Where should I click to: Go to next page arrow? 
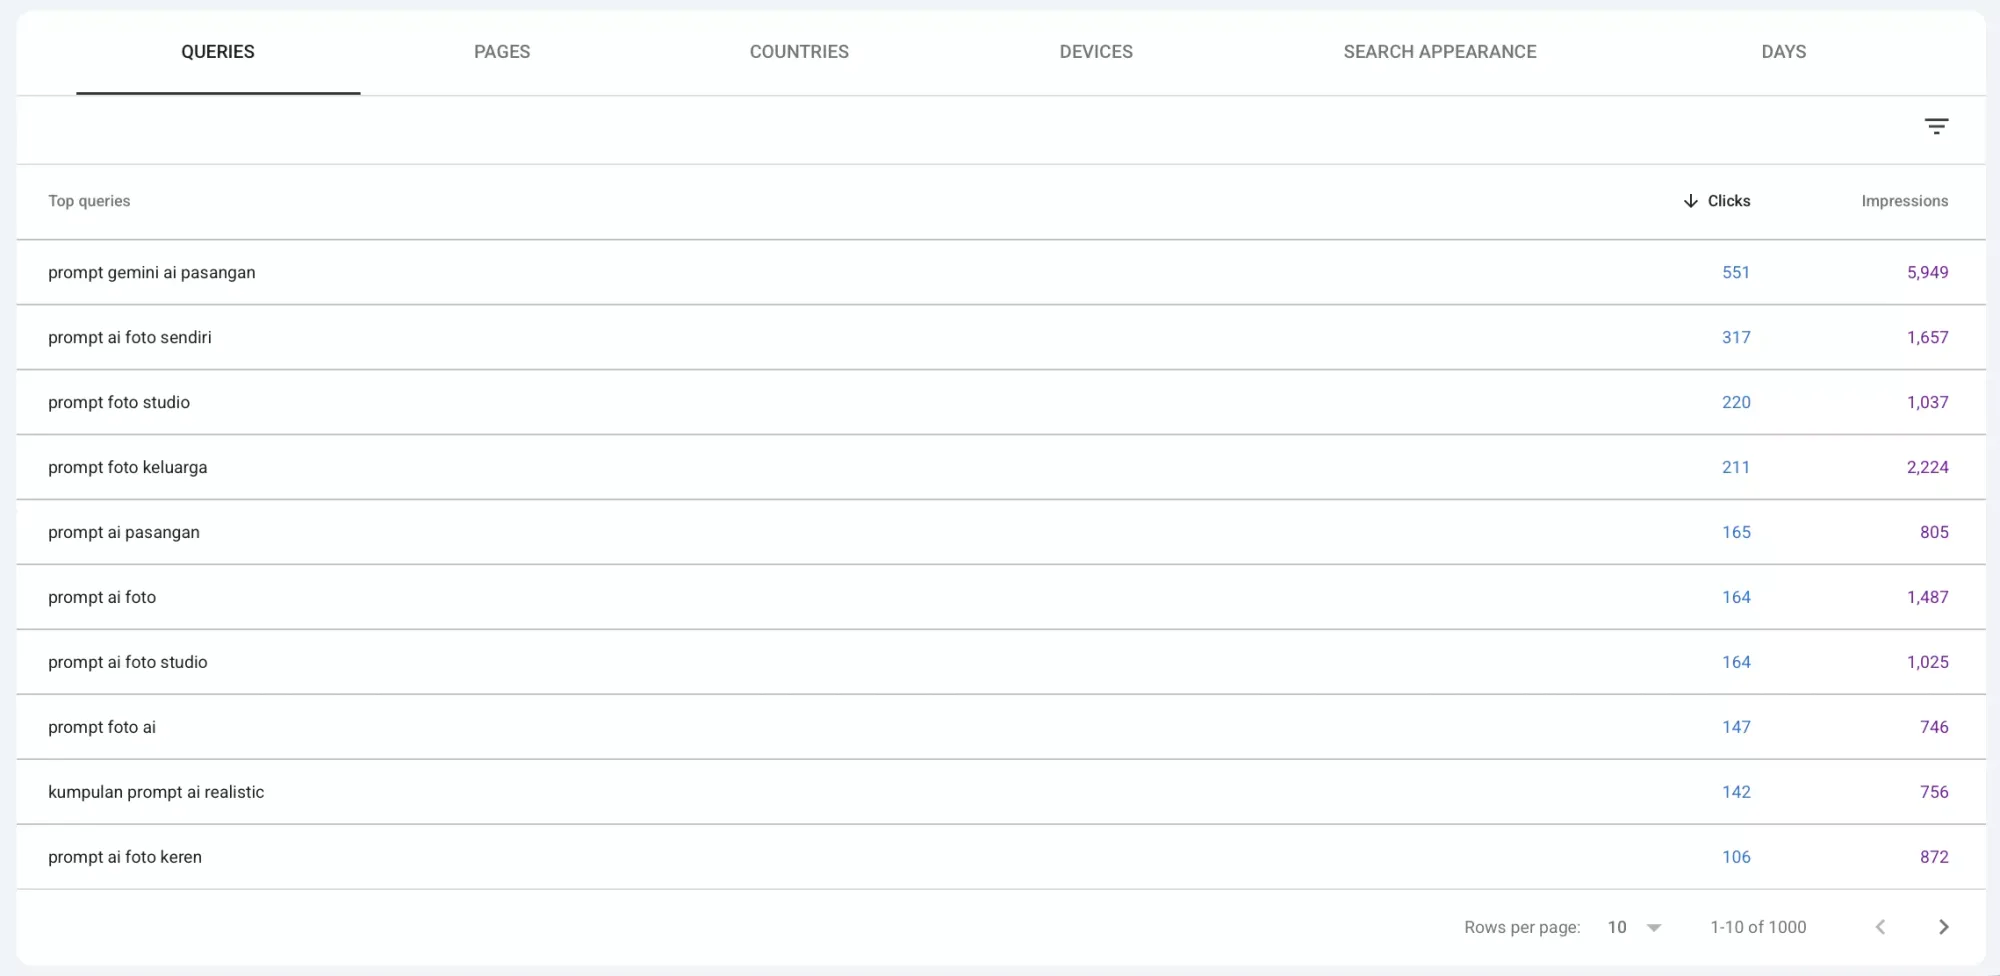click(x=1943, y=927)
